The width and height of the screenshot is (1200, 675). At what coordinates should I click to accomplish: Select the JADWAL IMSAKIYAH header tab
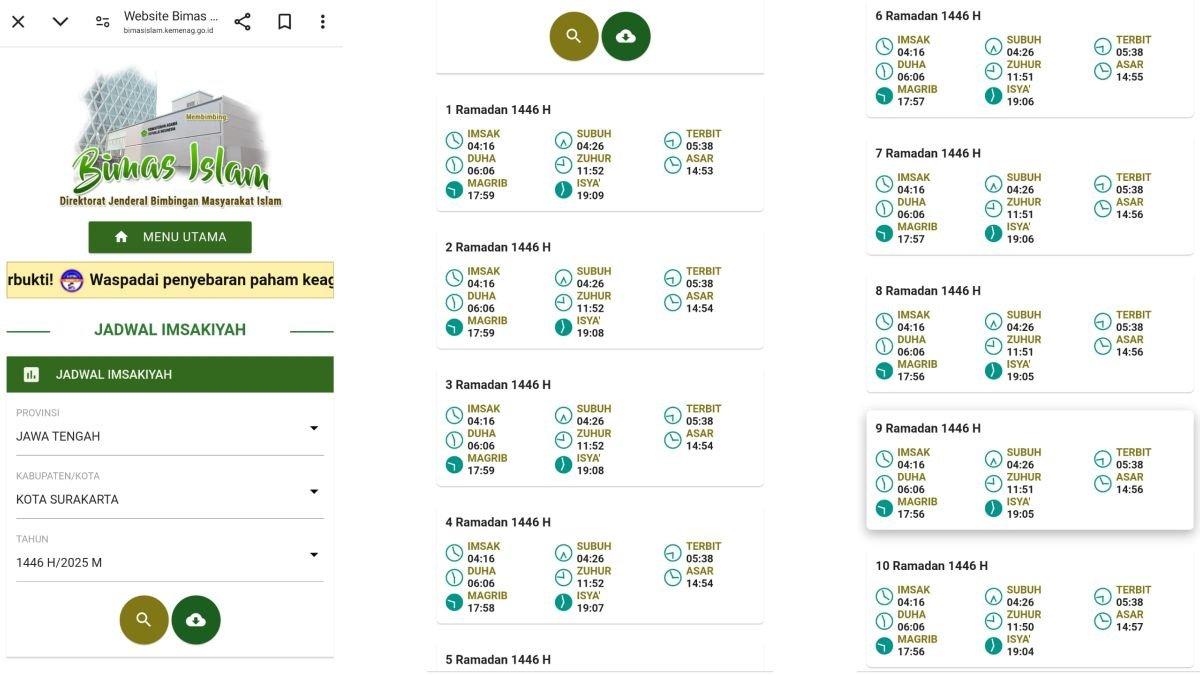point(170,374)
